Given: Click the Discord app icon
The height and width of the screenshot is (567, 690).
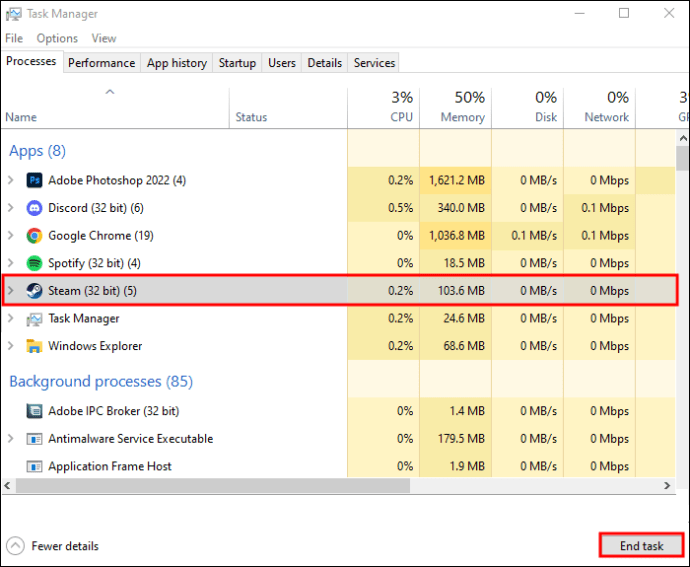Looking at the screenshot, I should (x=34, y=208).
